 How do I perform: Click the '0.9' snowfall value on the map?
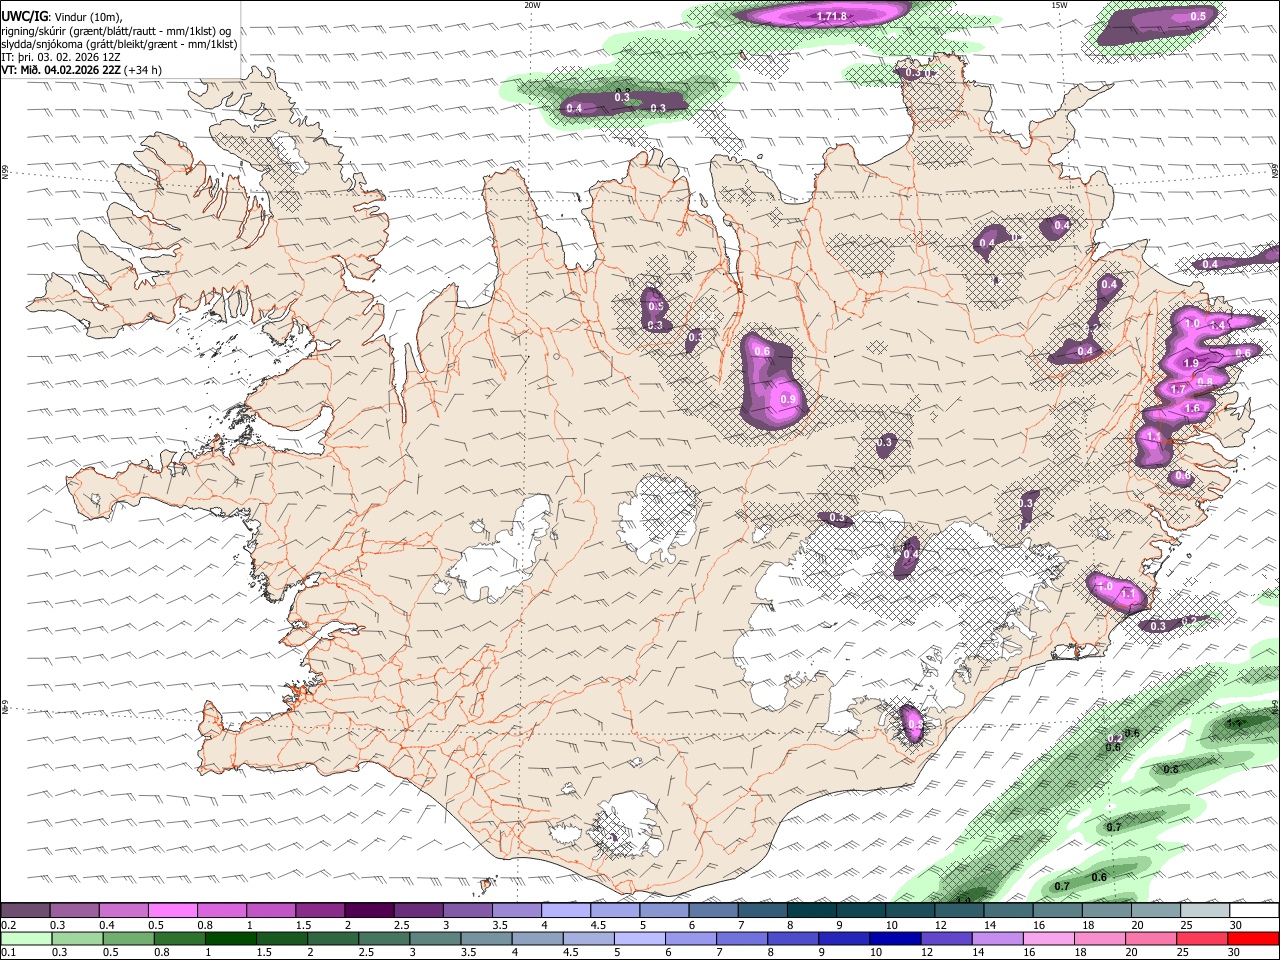[x=787, y=400]
